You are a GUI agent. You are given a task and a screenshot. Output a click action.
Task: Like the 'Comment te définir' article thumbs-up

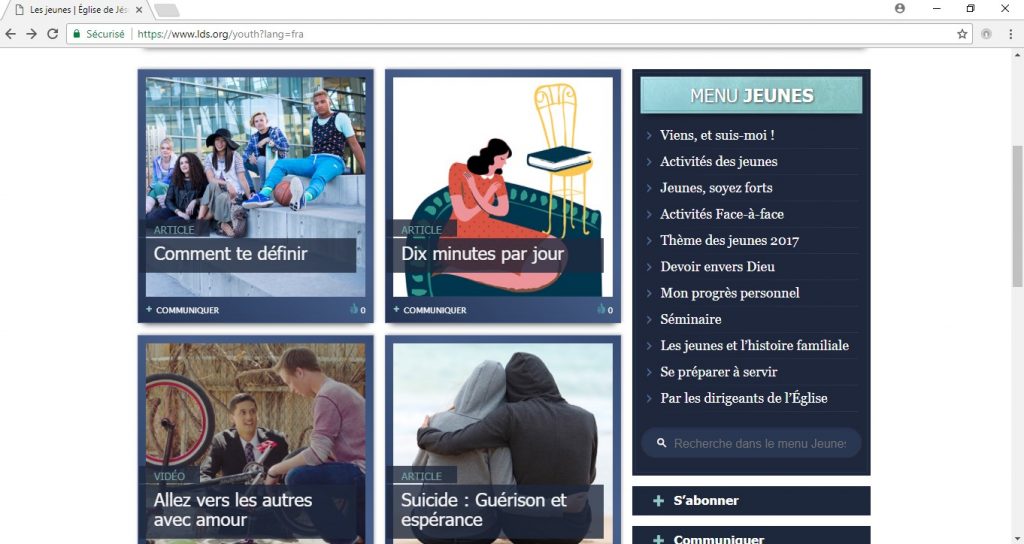354,310
